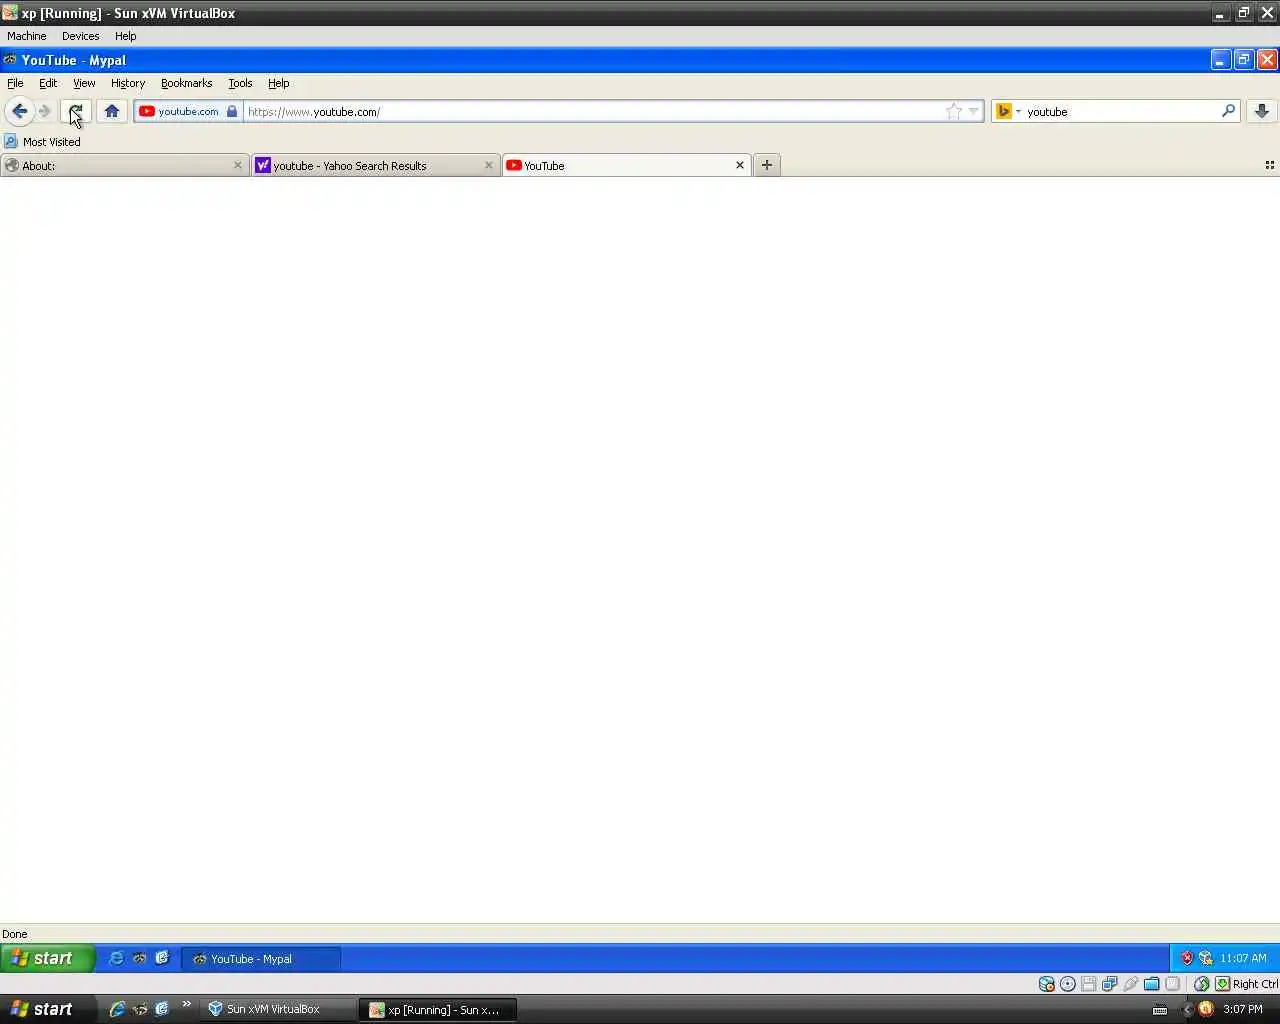Viewport: 1280px width, 1024px height.
Task: Expand hidden host tray icons arrow
Action: click(x=1188, y=1009)
